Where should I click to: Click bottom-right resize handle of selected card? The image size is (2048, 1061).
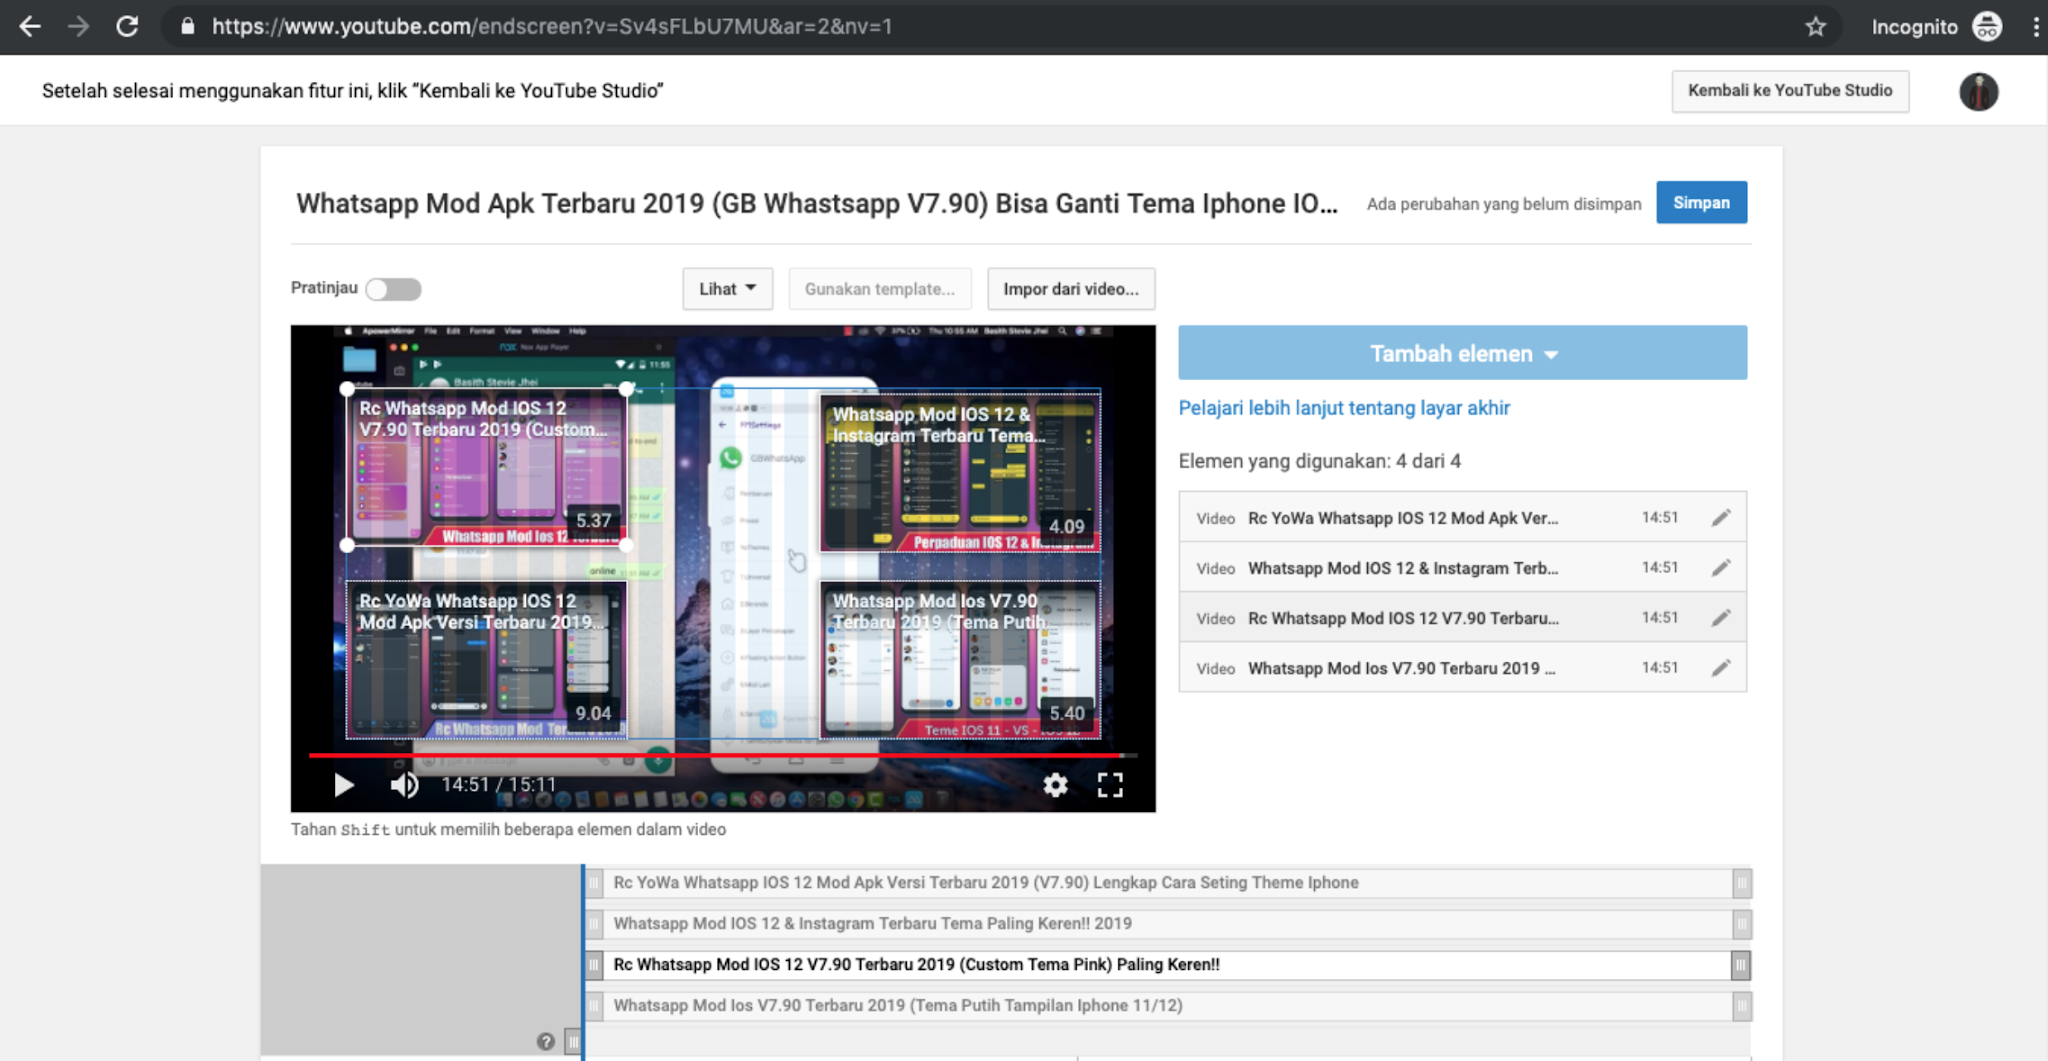pos(626,545)
